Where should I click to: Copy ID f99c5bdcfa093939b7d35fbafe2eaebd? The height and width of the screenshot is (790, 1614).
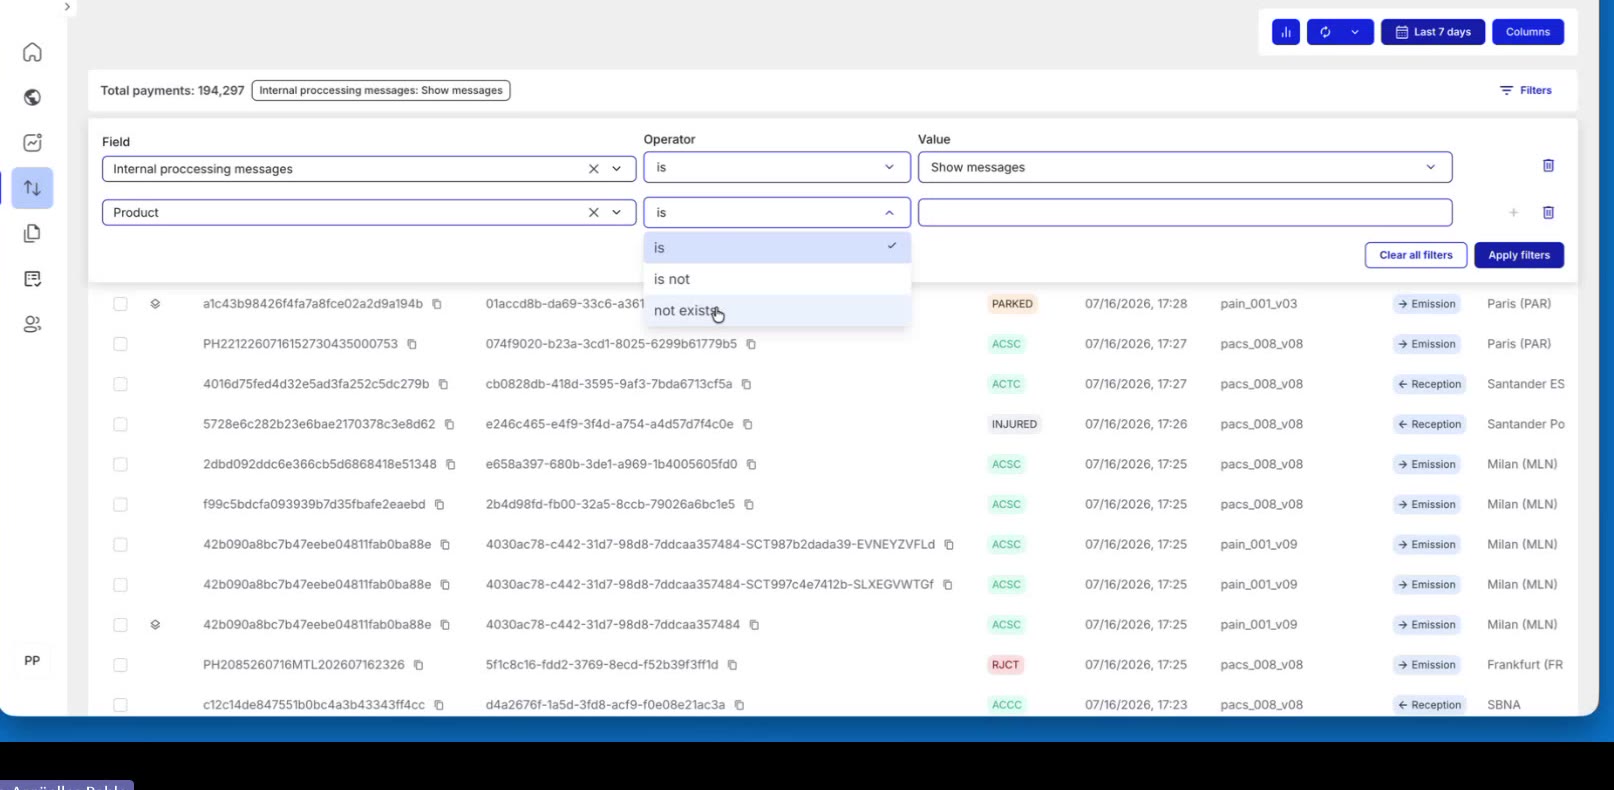point(439,505)
